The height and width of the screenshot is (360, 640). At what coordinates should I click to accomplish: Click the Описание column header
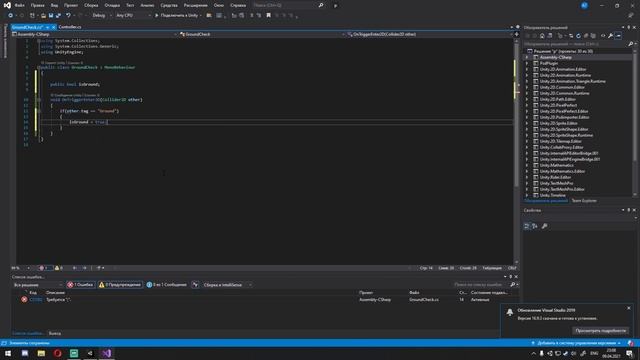56,293
